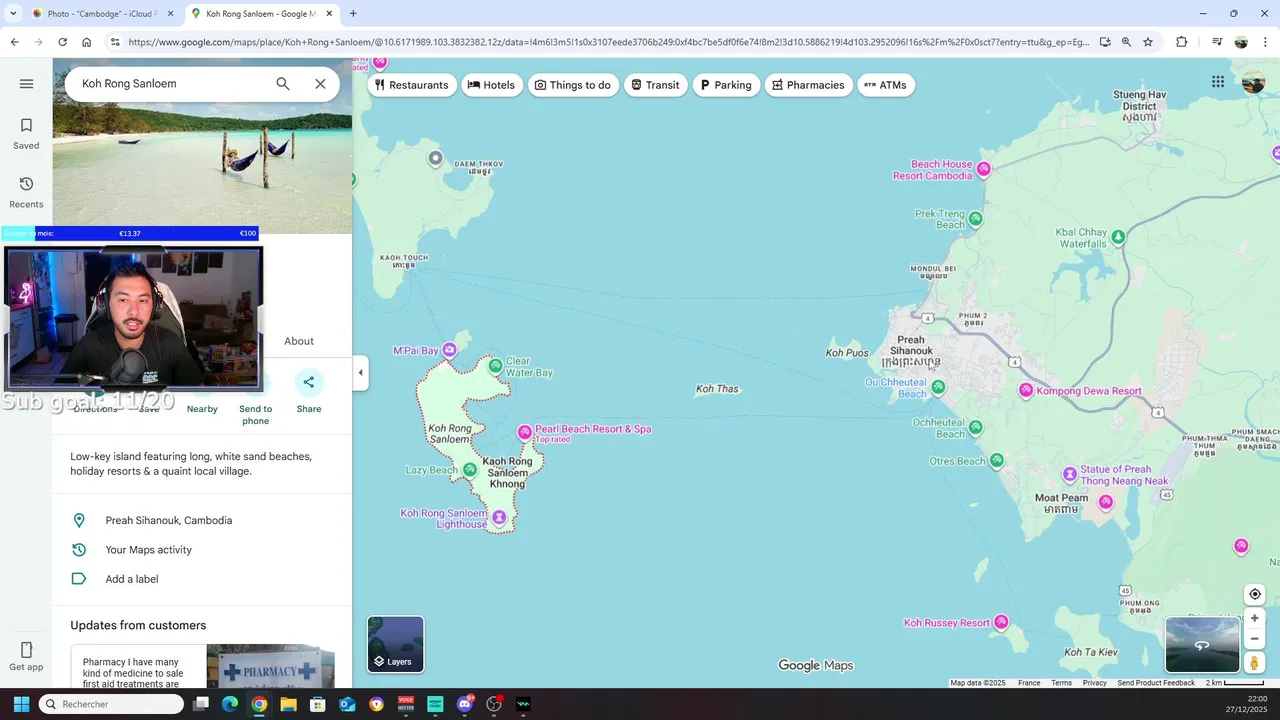This screenshot has width=1280, height=720.
Task: Open the Google account avatar on map
Action: (x=1253, y=82)
